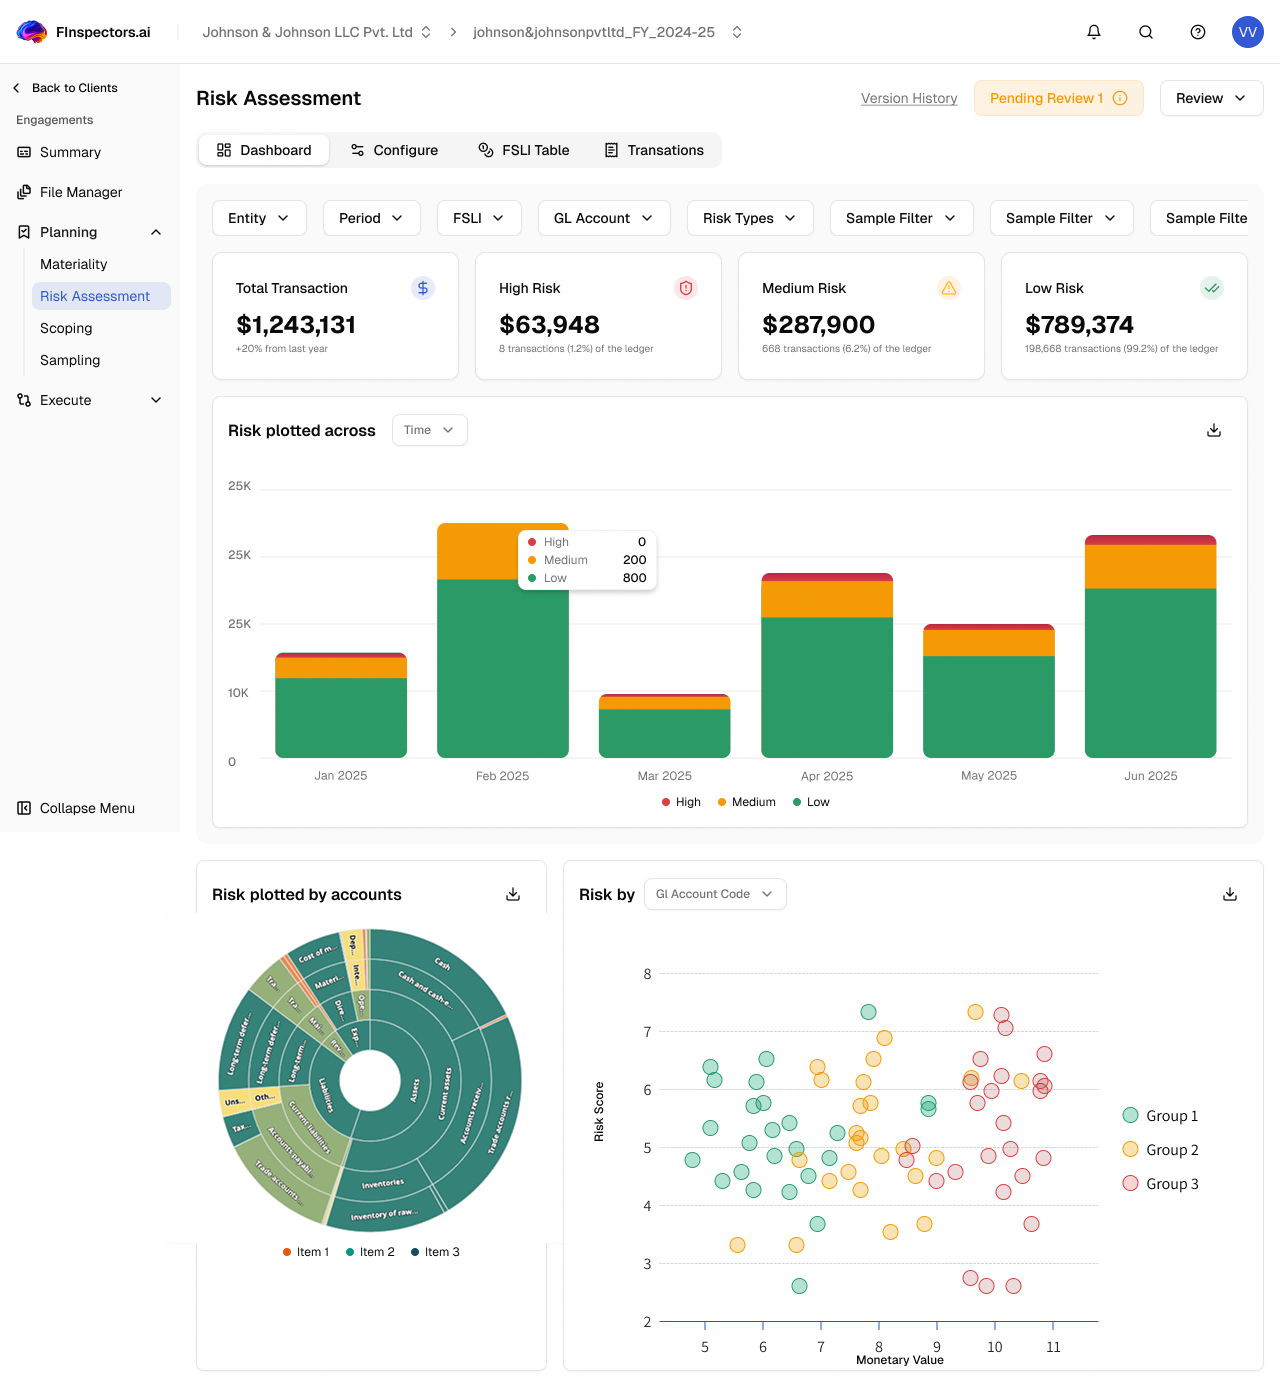
Task: Download the Risk by scatter chart
Action: pos(1229,894)
